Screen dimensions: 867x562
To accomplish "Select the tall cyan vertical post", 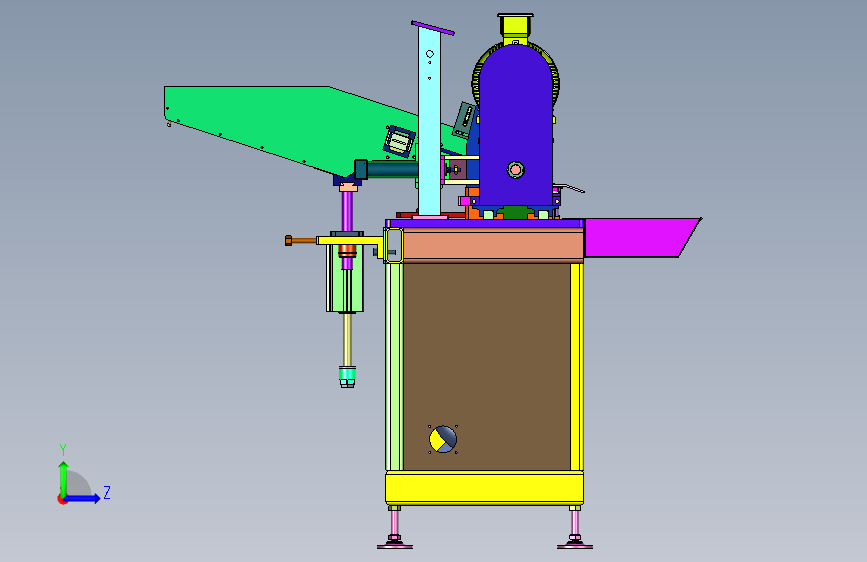I will [x=430, y=122].
